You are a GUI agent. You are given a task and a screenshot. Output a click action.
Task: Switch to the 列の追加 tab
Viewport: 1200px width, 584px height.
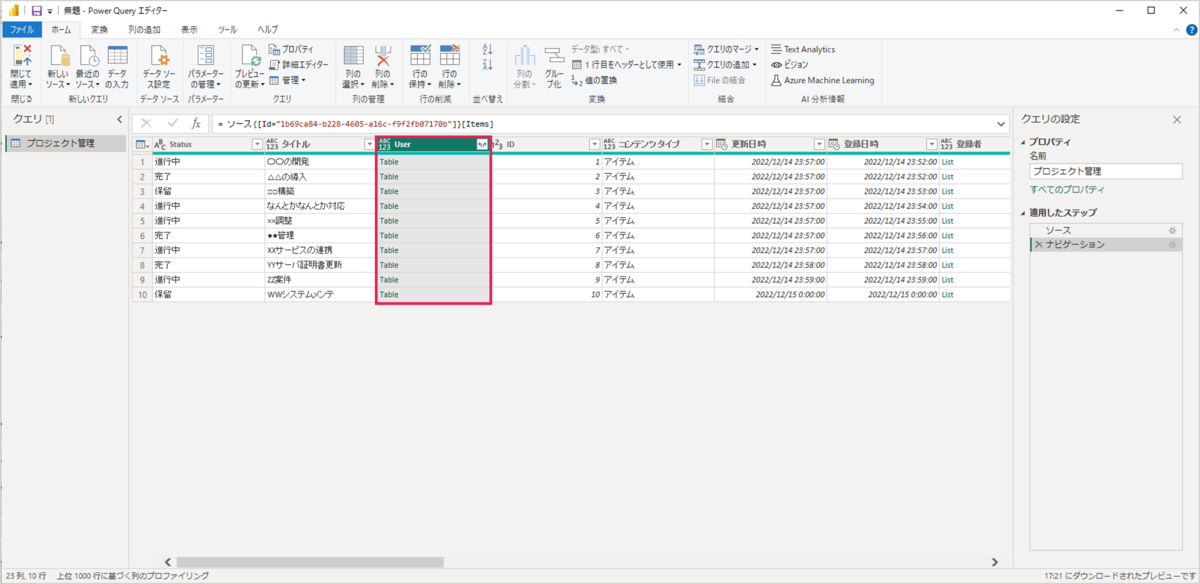tap(144, 30)
